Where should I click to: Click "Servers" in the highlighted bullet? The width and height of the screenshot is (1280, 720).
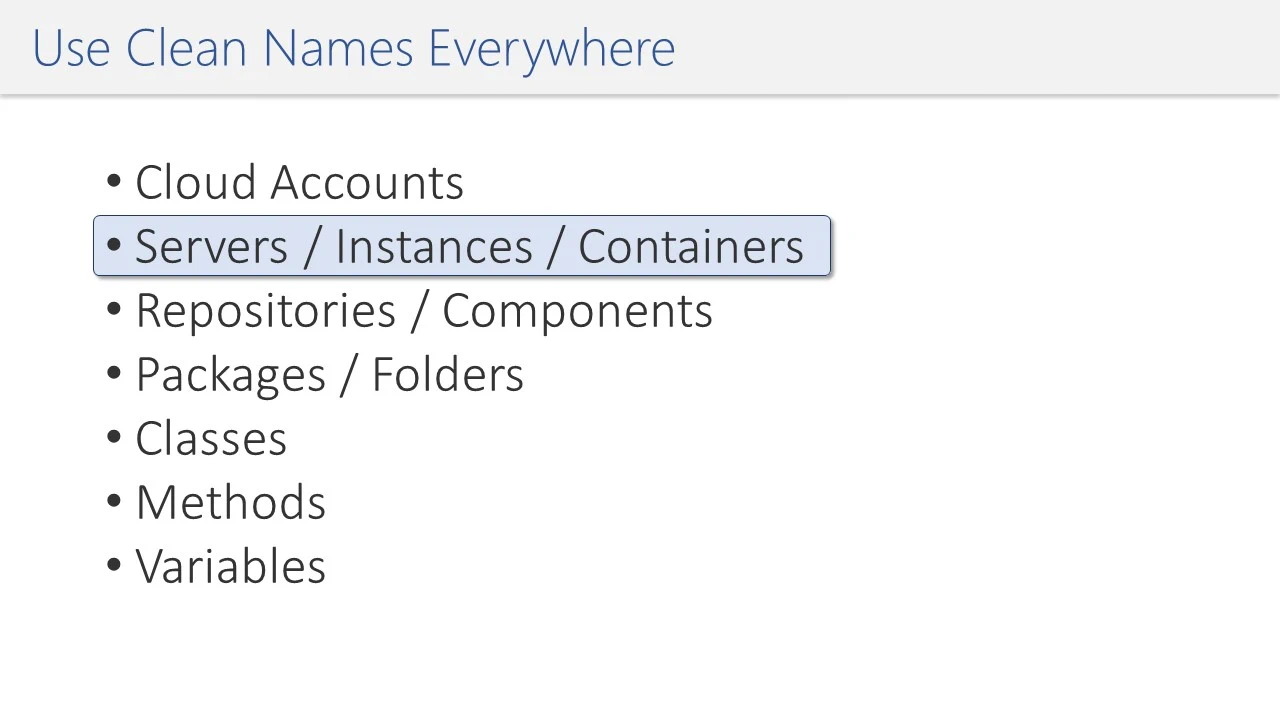pos(211,247)
